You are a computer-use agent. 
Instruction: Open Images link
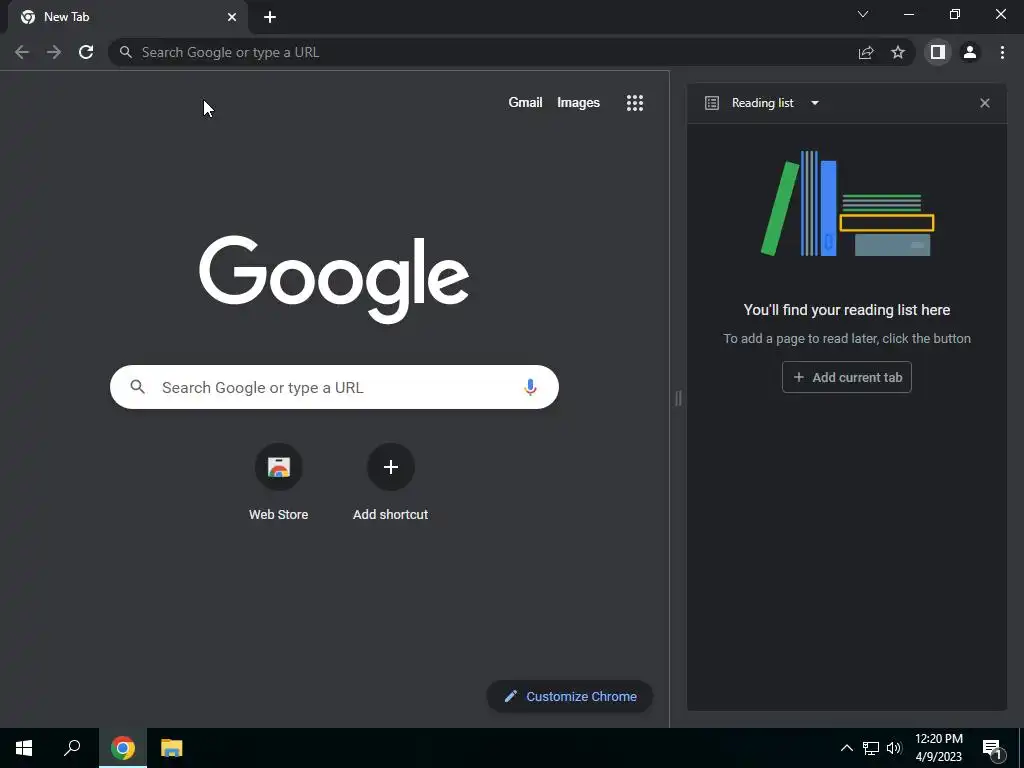pyautogui.click(x=578, y=103)
